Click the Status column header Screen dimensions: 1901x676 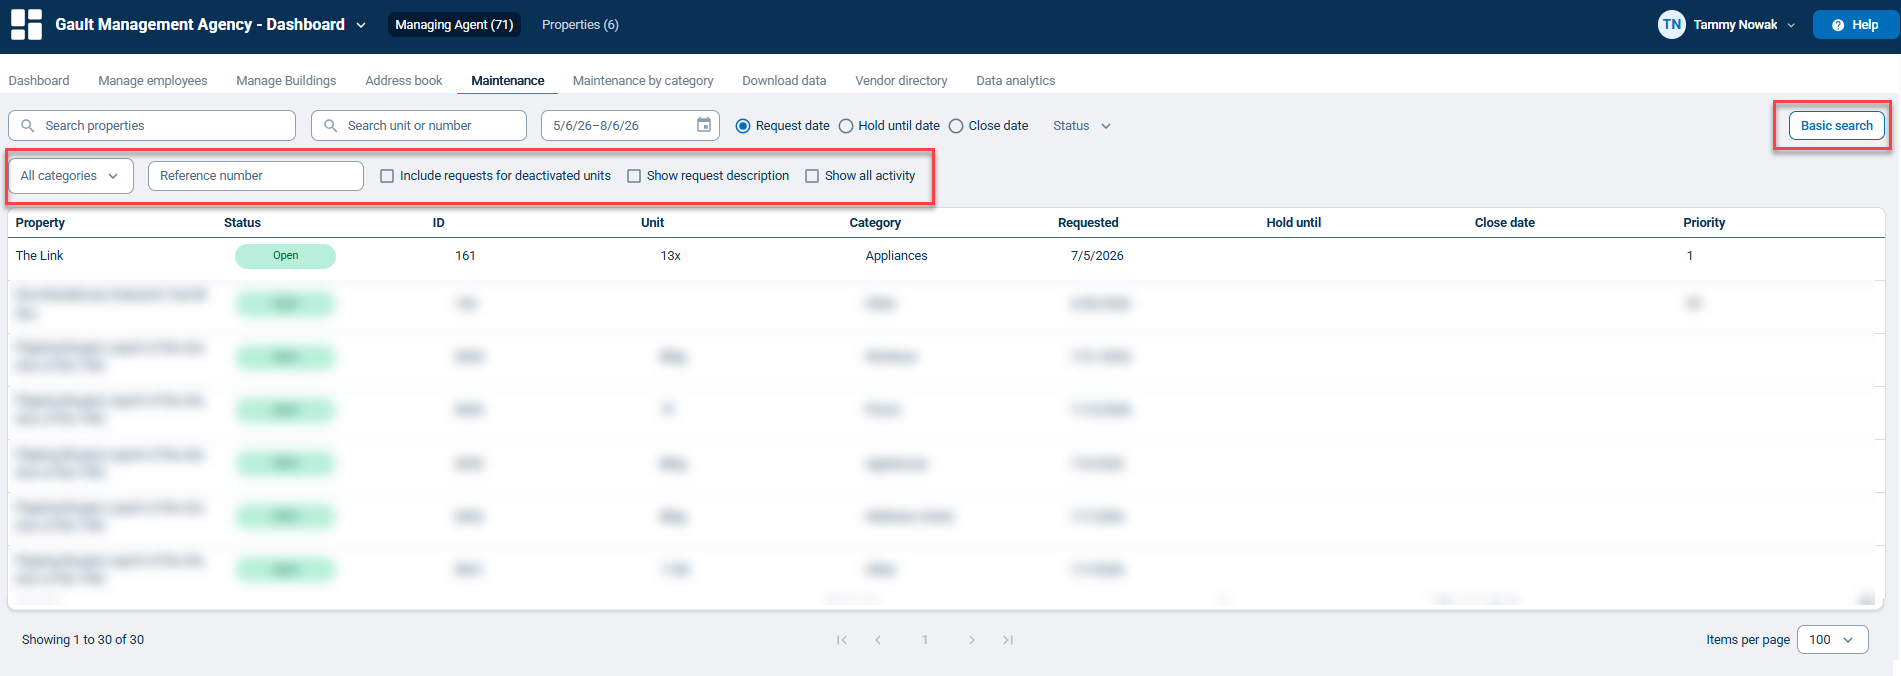[242, 223]
